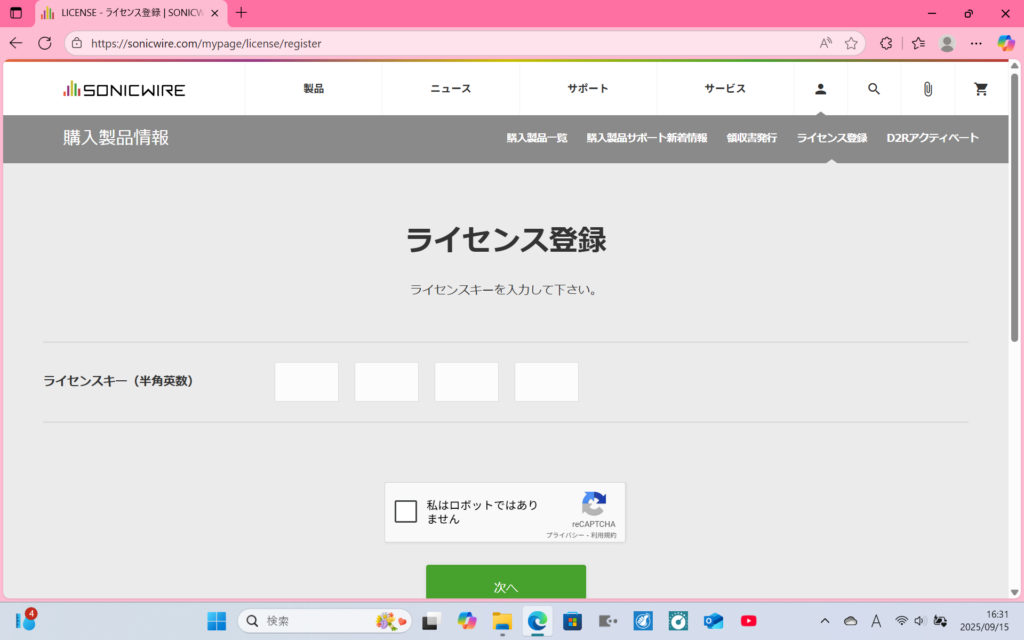Screen dimensions: 1024x640
Task: Add page to favorites star icon
Action: point(851,43)
